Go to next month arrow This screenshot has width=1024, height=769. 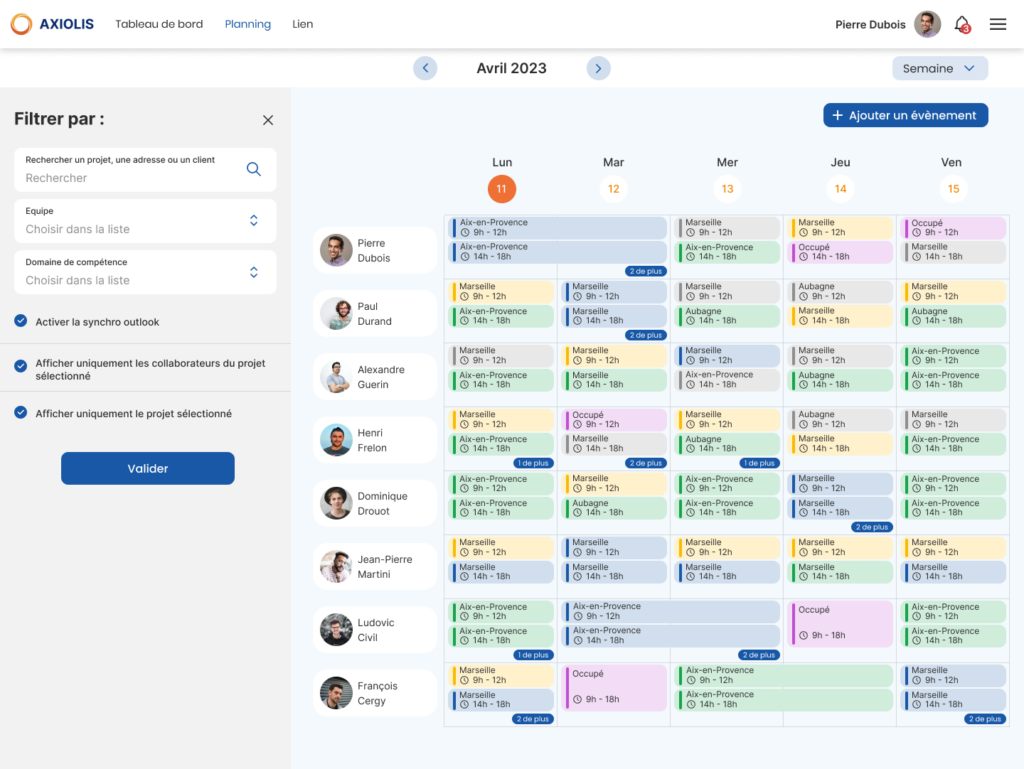598,68
